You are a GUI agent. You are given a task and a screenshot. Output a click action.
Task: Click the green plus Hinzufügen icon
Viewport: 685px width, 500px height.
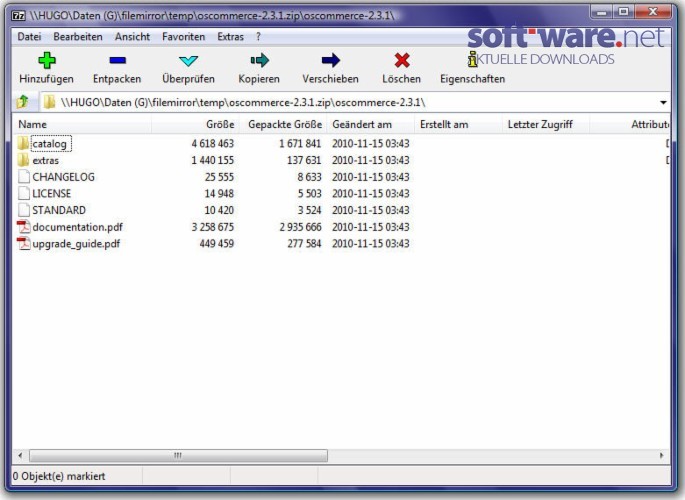pos(47,60)
